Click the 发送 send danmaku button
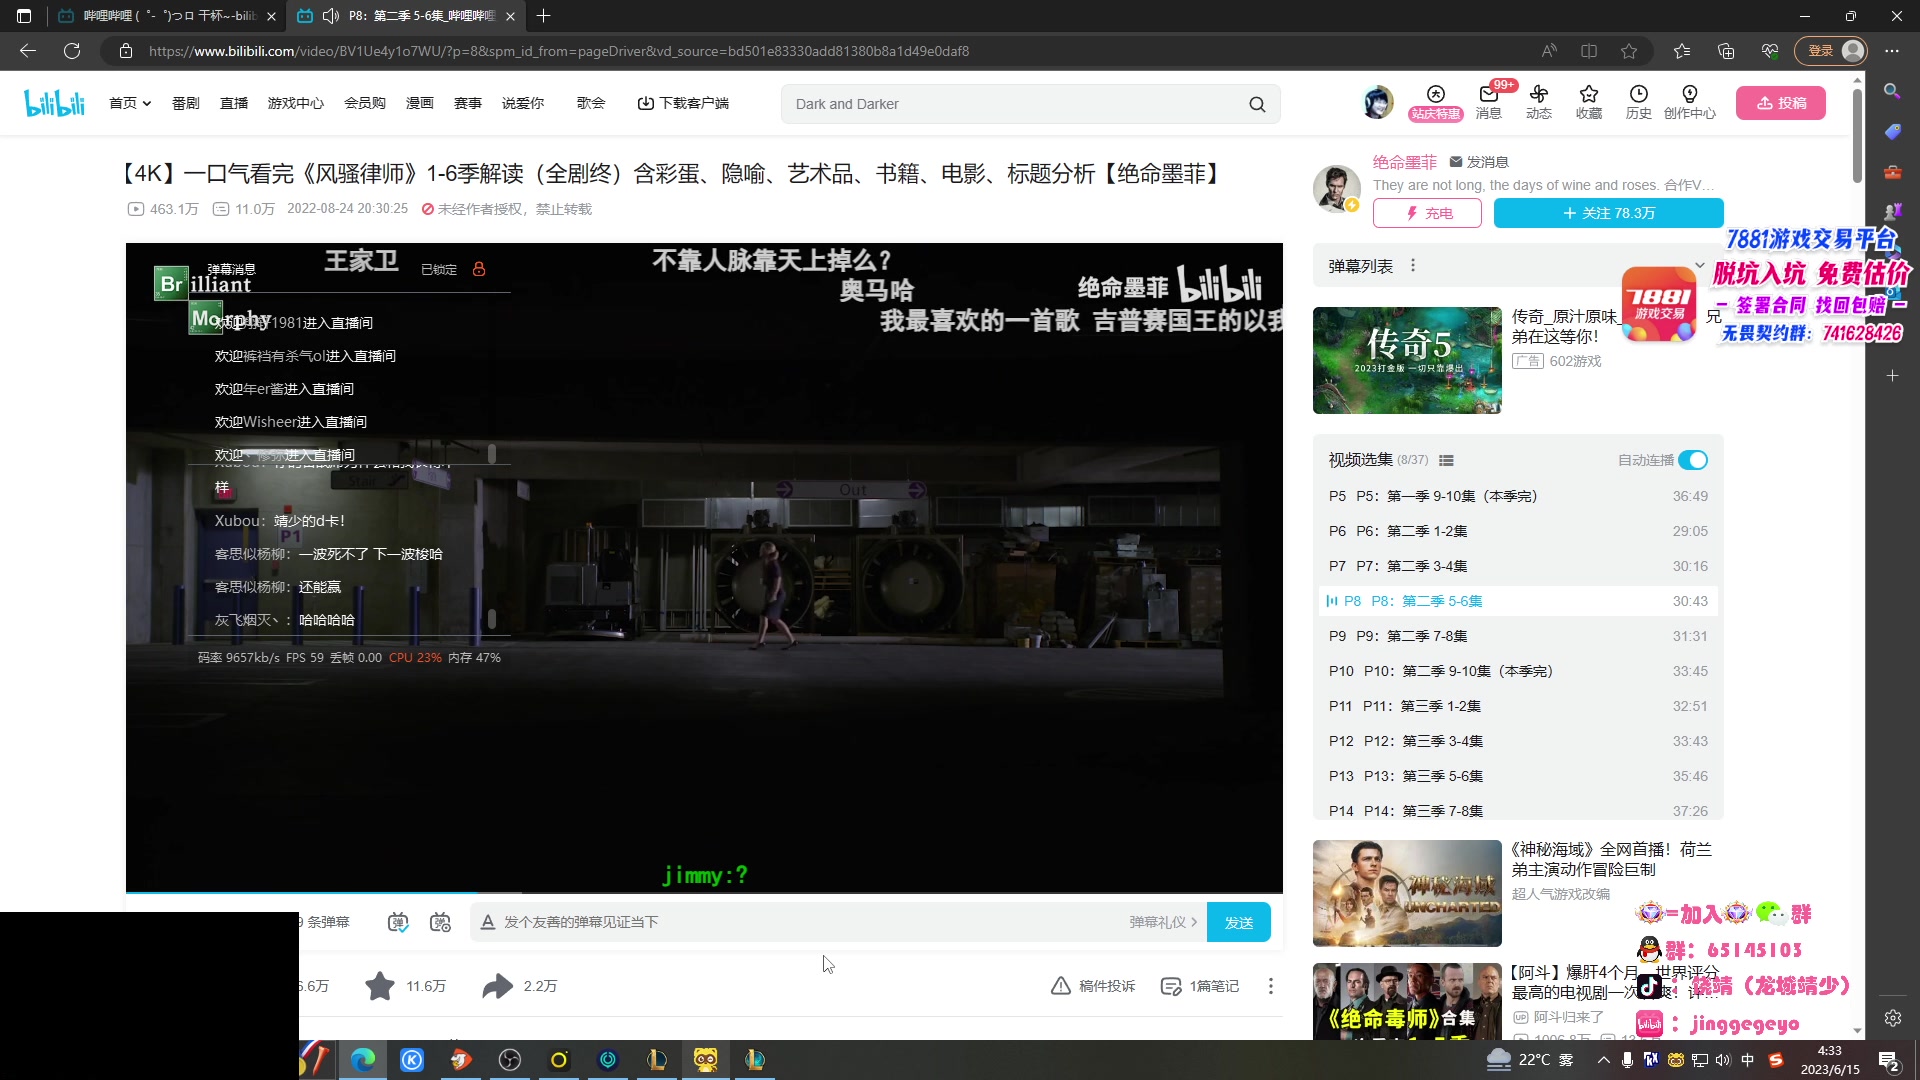Screen dimensions: 1920x1080 point(1239,922)
